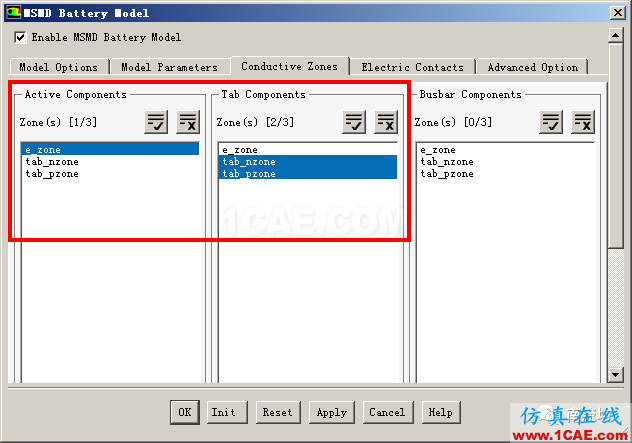This screenshot has height=443, width=632.
Task: Toggle Enable MSMD Battery Model checkbox
Action: tap(20, 37)
